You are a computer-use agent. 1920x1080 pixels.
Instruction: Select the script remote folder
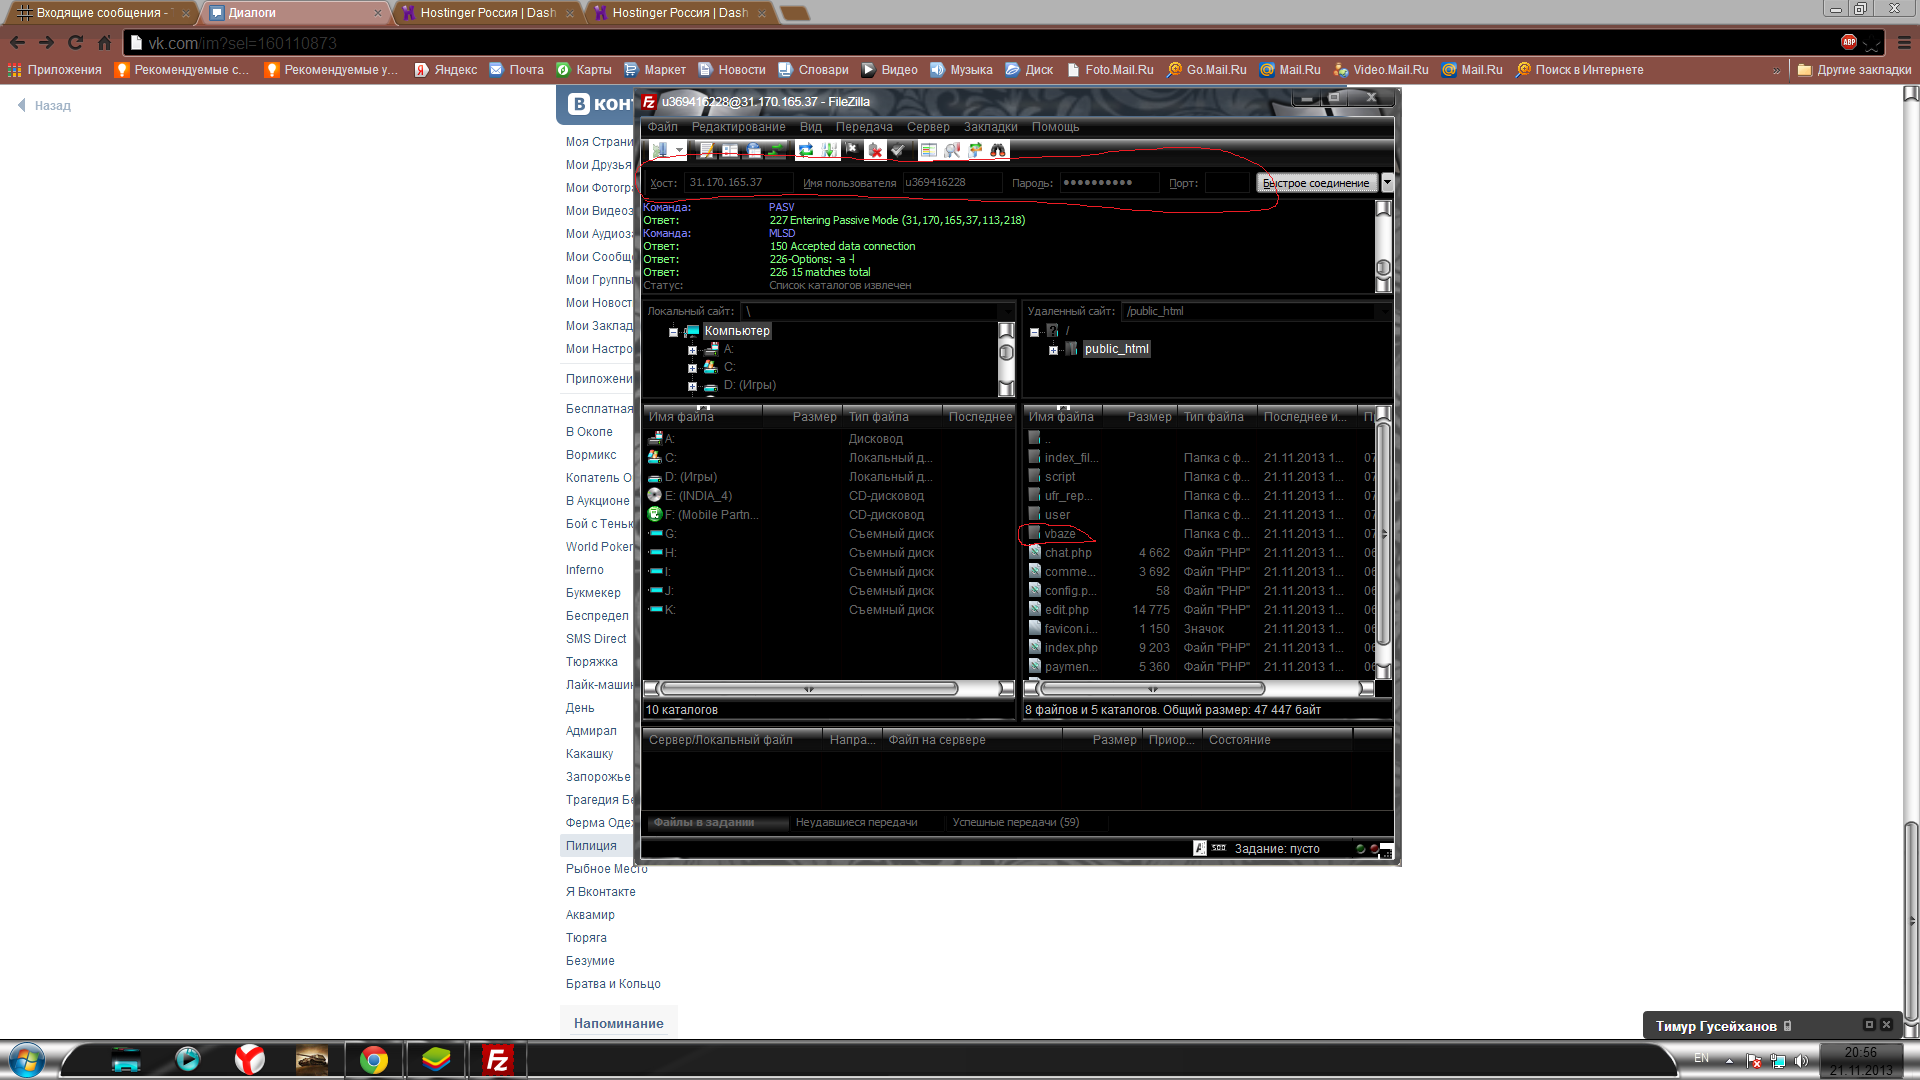(1060, 477)
